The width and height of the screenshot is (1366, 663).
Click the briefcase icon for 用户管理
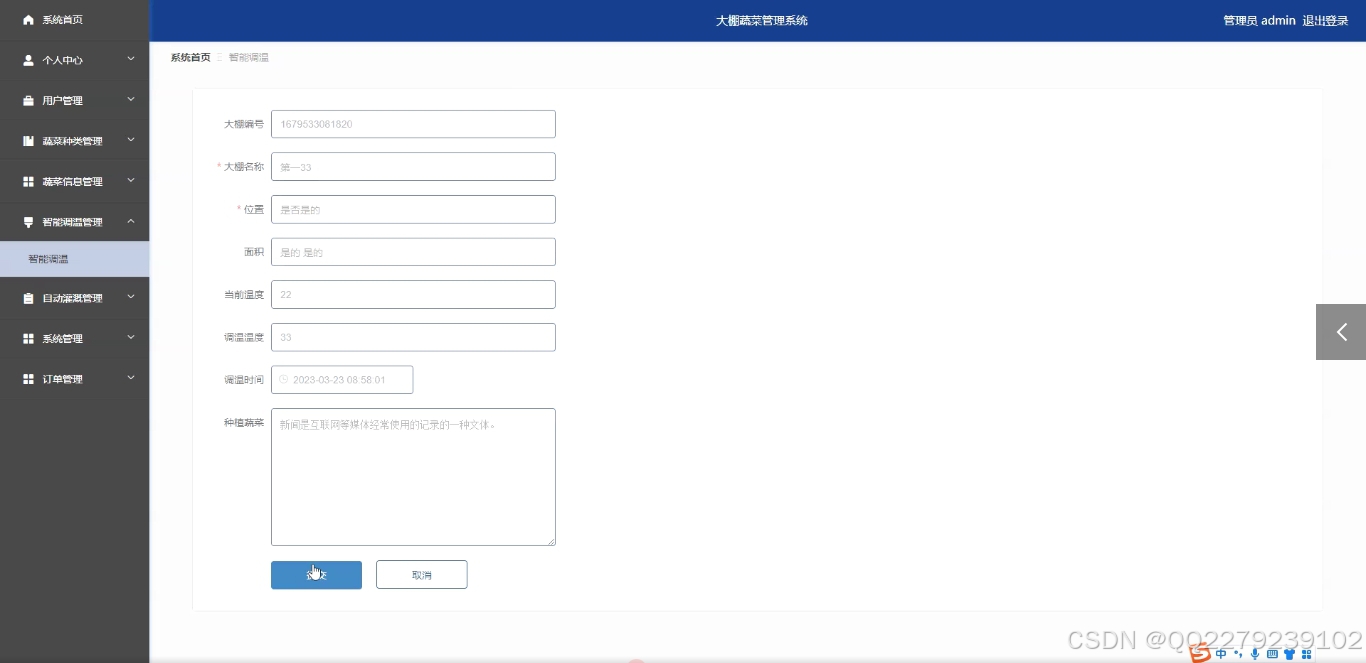click(28, 101)
